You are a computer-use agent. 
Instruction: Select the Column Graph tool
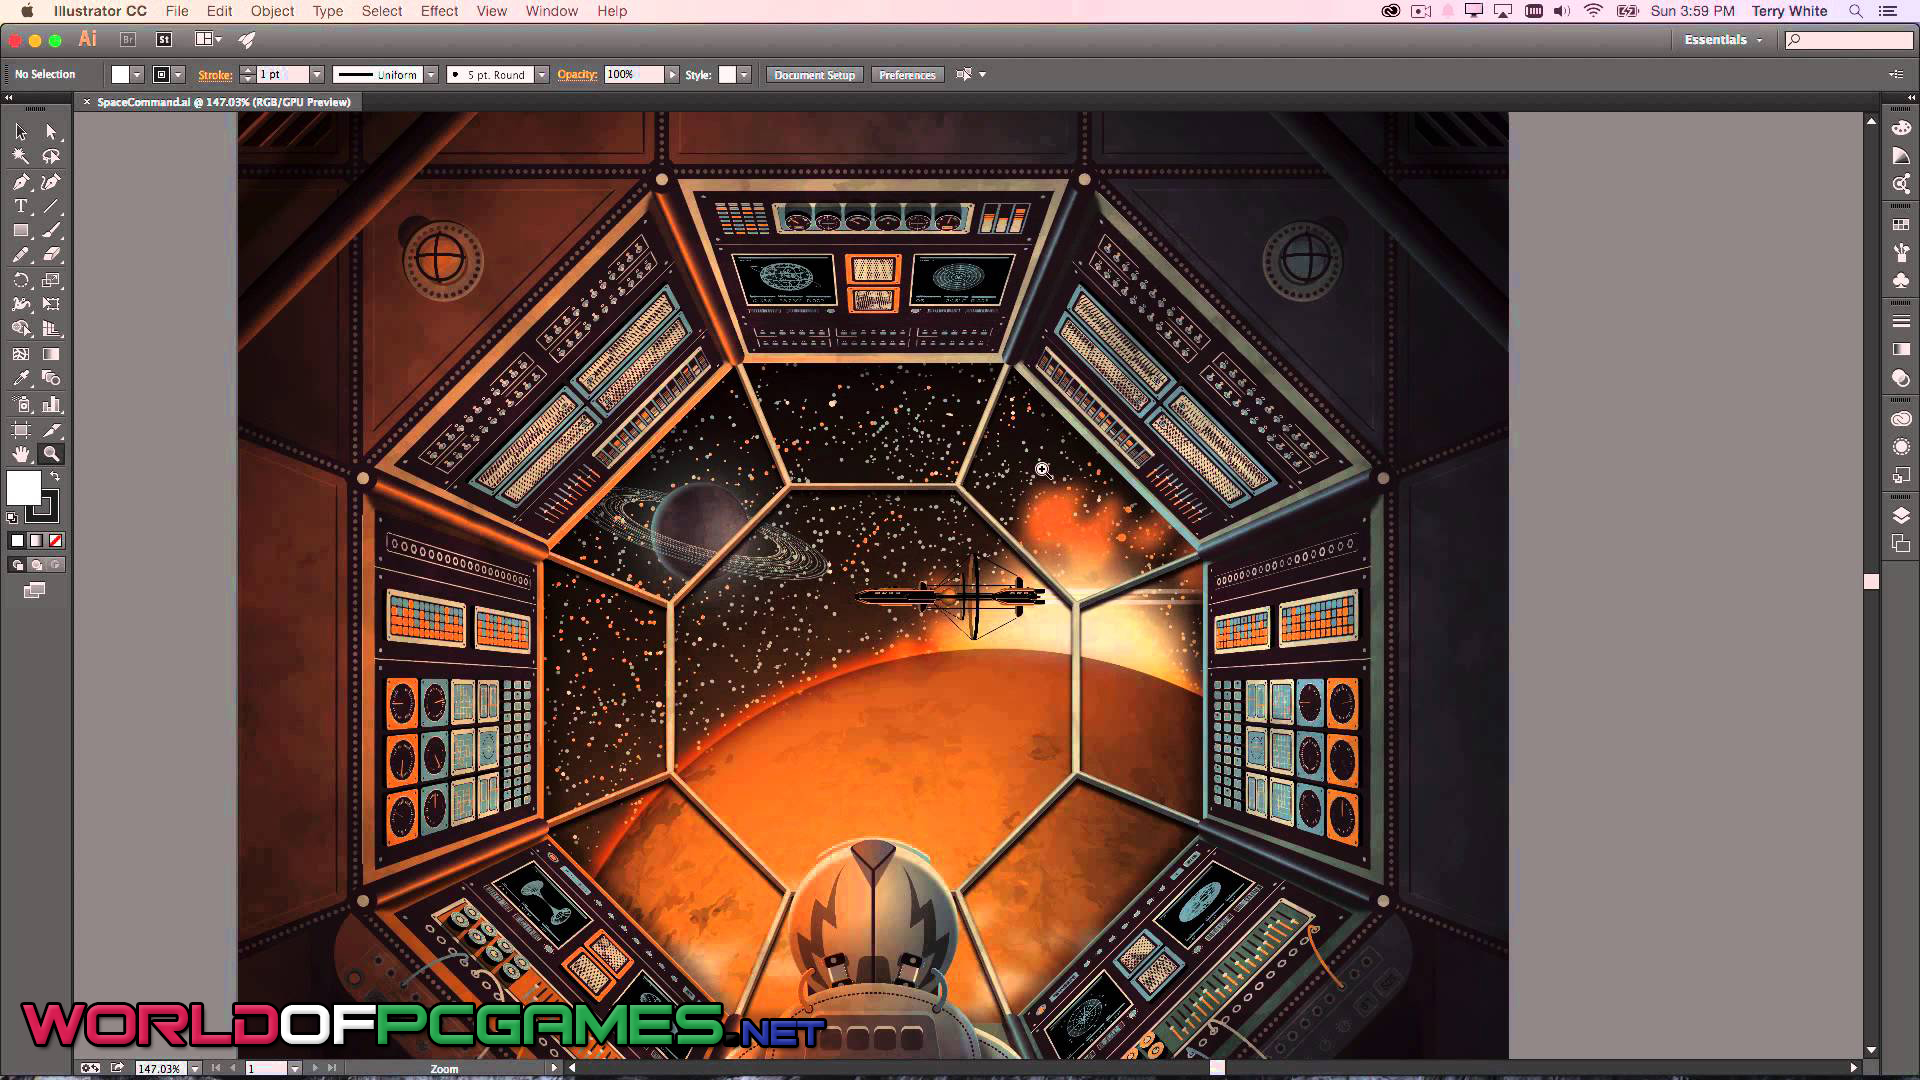pos(51,404)
